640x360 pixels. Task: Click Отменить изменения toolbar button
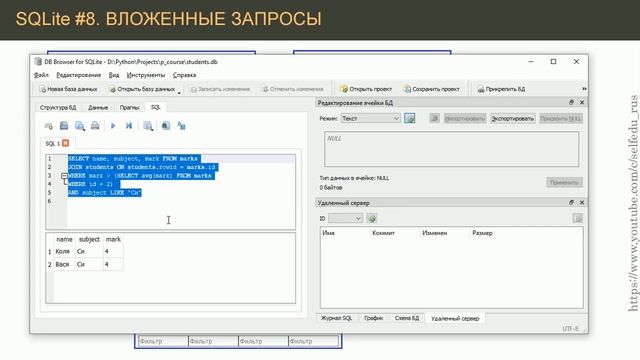click(293, 89)
